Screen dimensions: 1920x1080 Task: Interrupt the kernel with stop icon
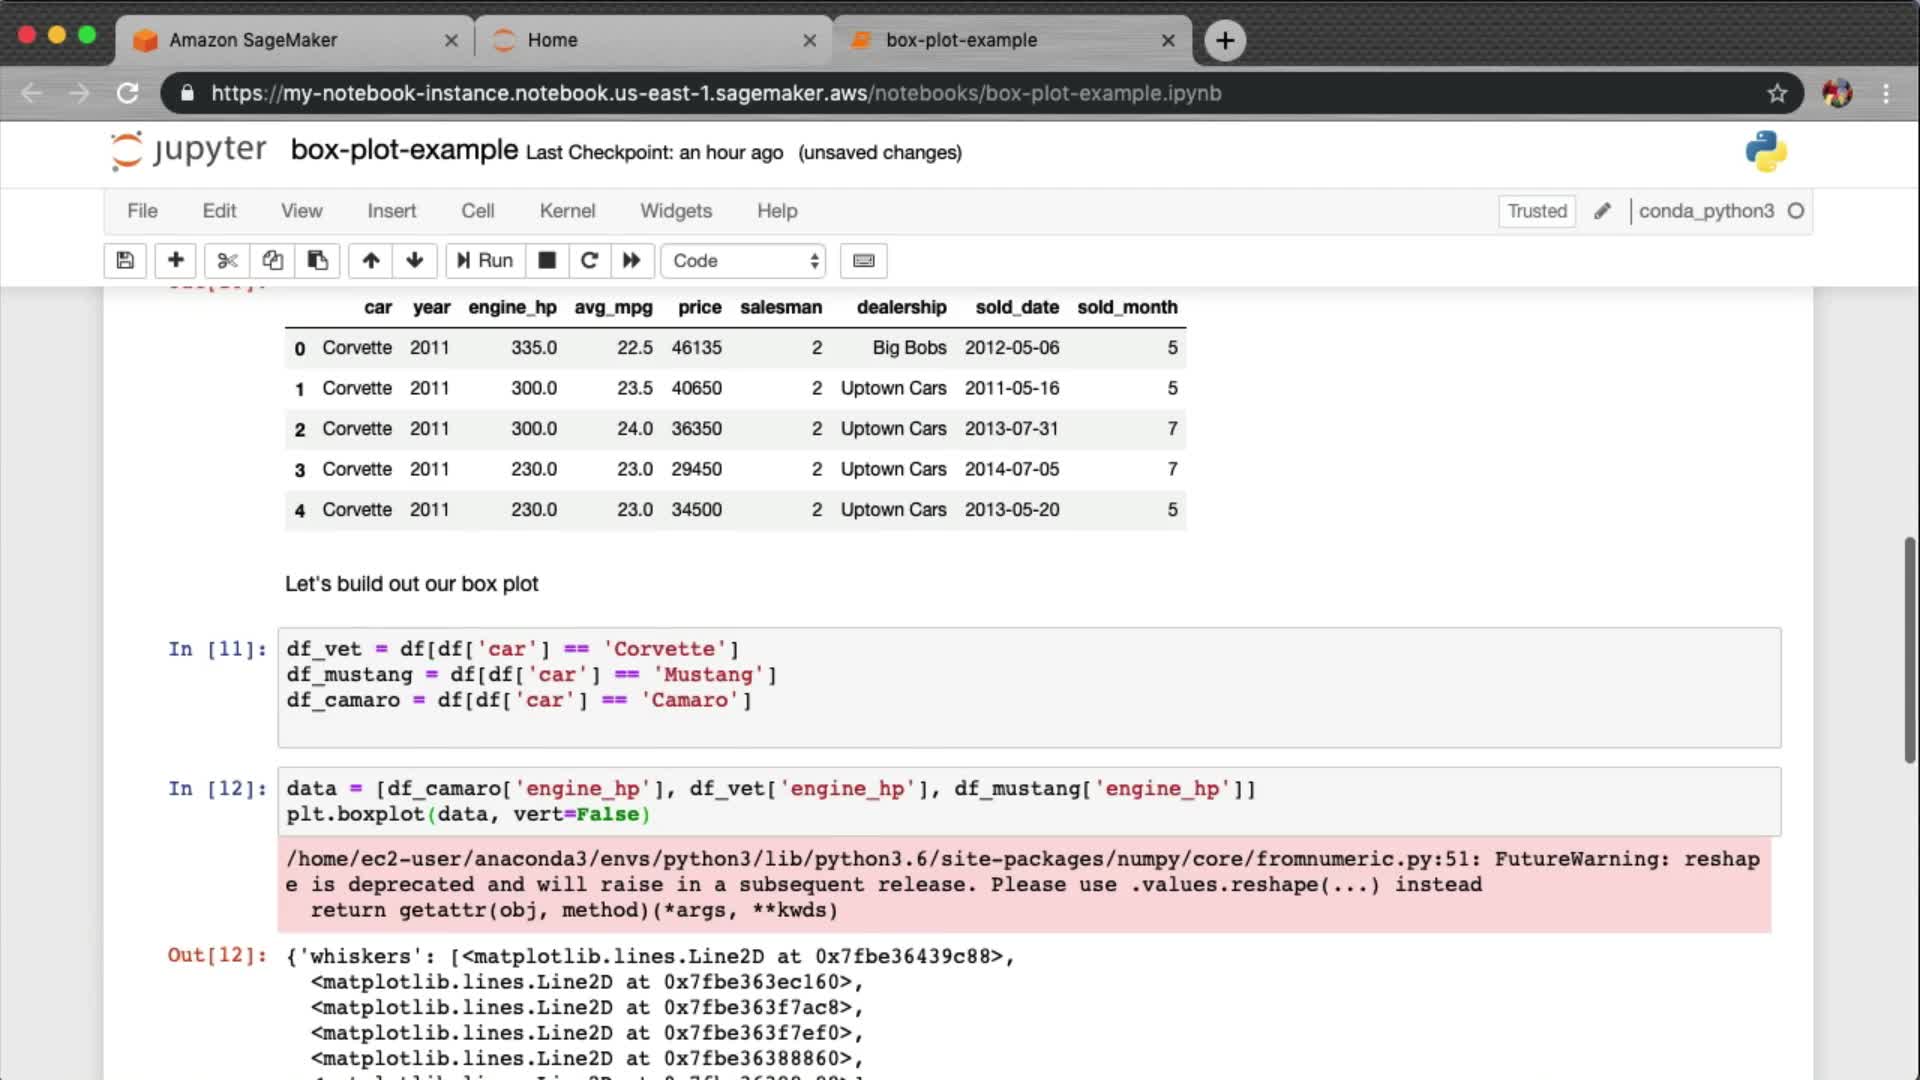(547, 261)
